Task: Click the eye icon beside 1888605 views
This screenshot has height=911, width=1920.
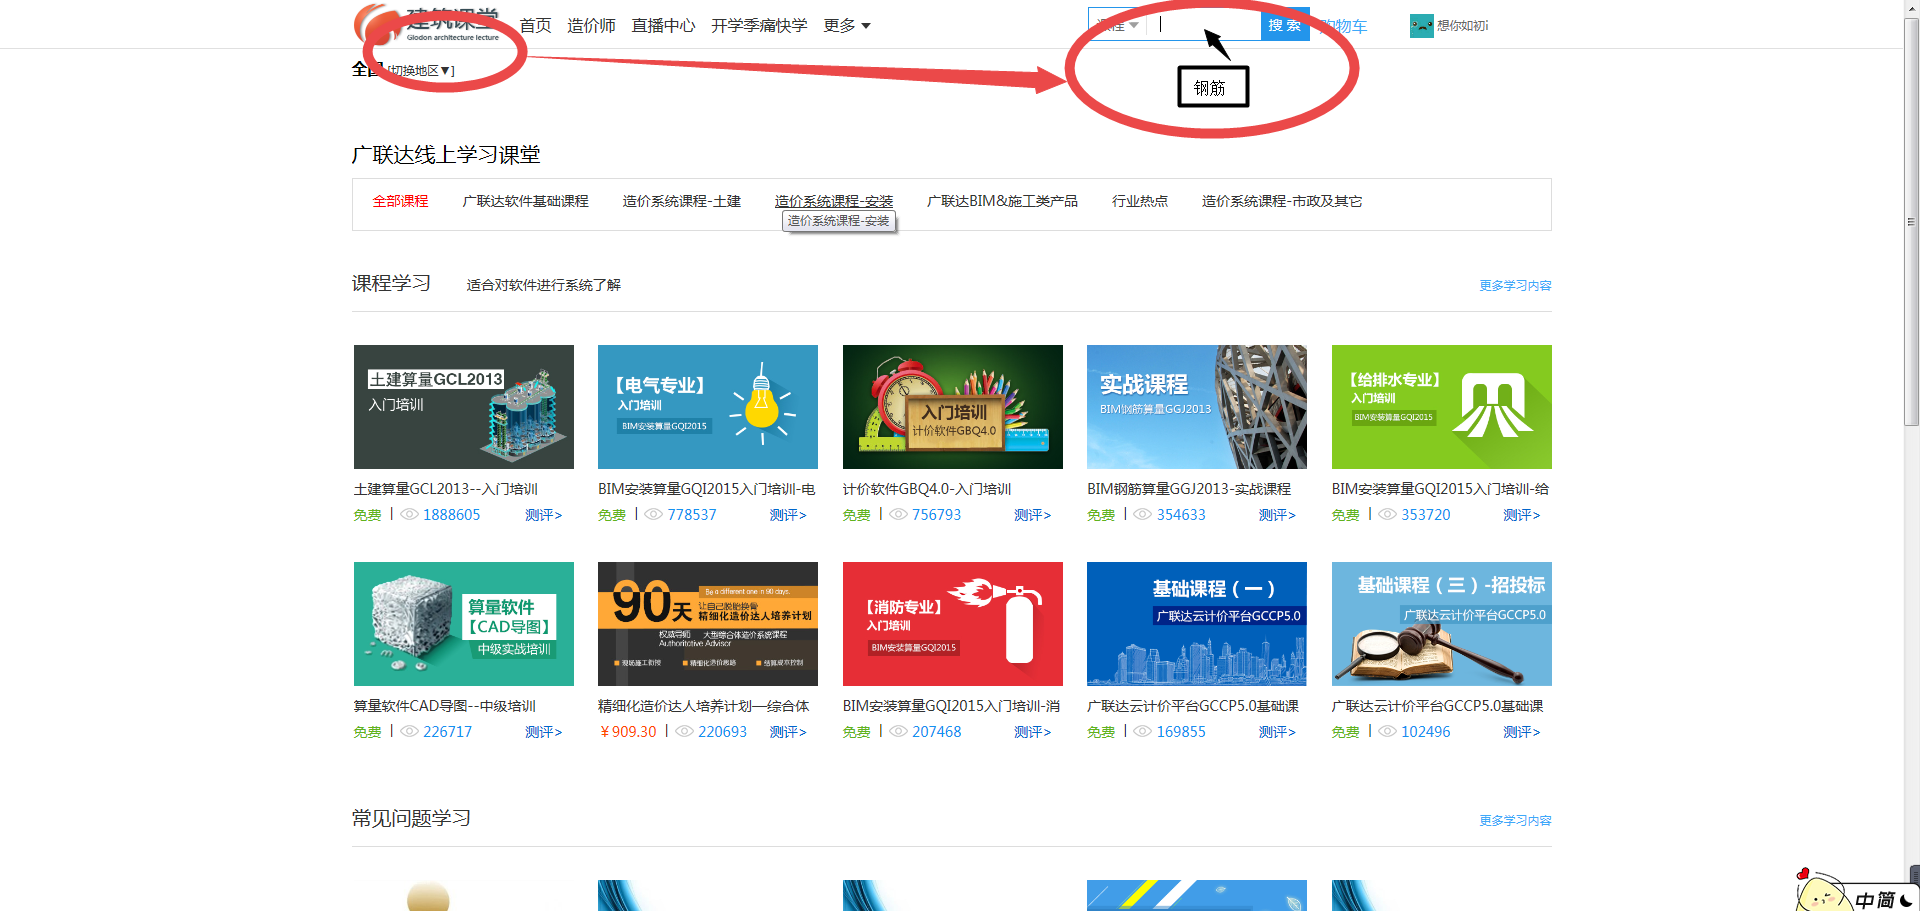Action: pyautogui.click(x=409, y=514)
